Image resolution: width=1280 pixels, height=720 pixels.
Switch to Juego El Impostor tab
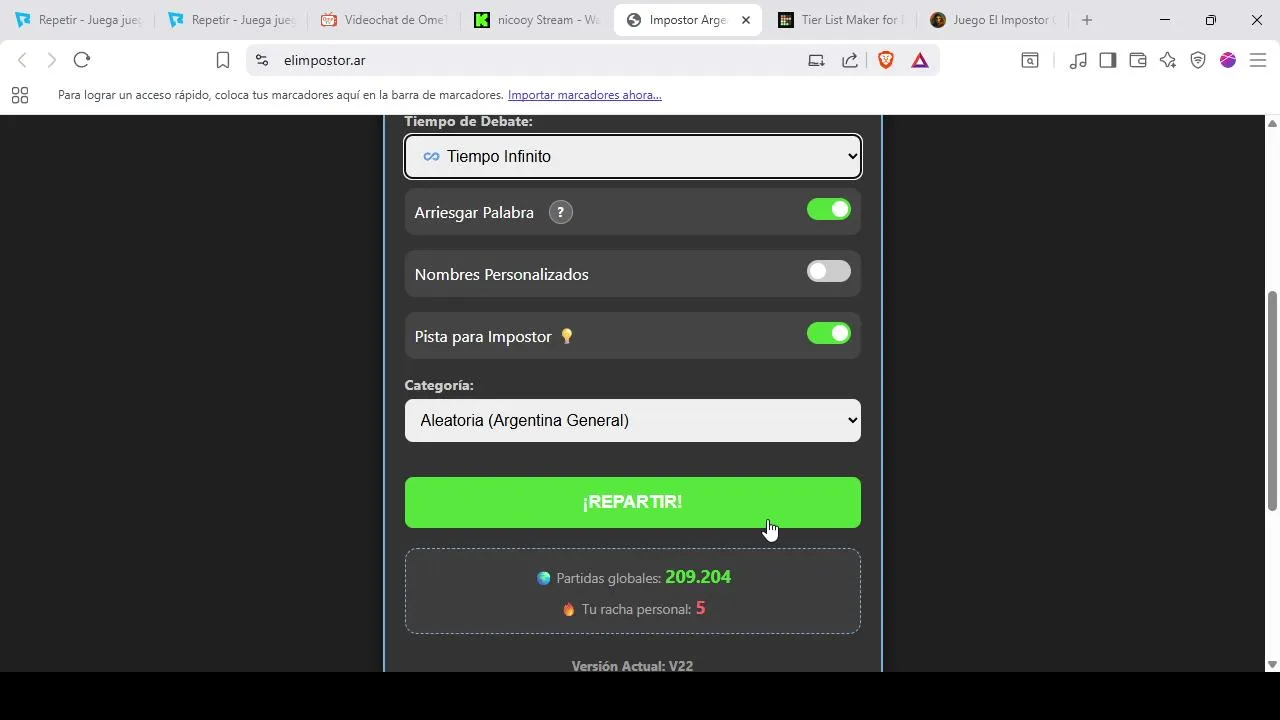pyautogui.click(x=995, y=20)
